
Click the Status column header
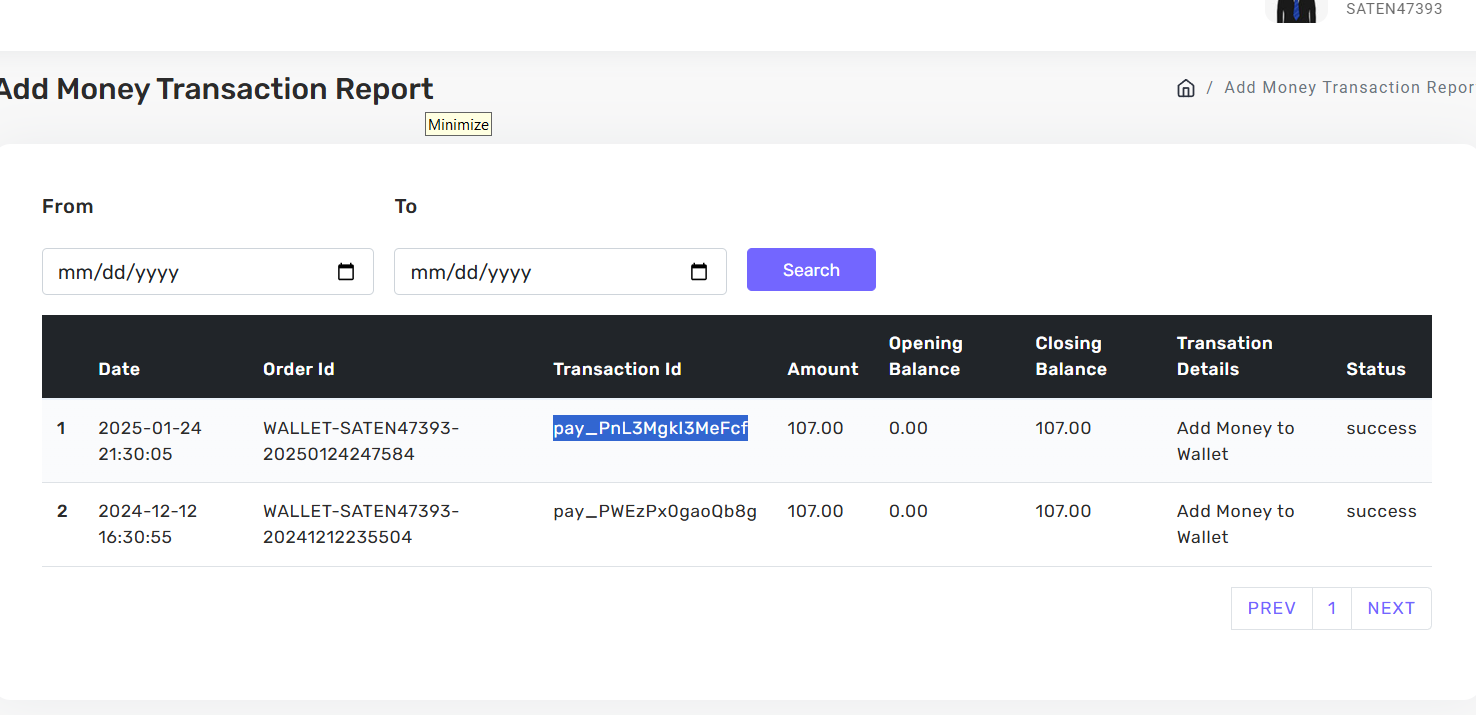(x=1375, y=369)
